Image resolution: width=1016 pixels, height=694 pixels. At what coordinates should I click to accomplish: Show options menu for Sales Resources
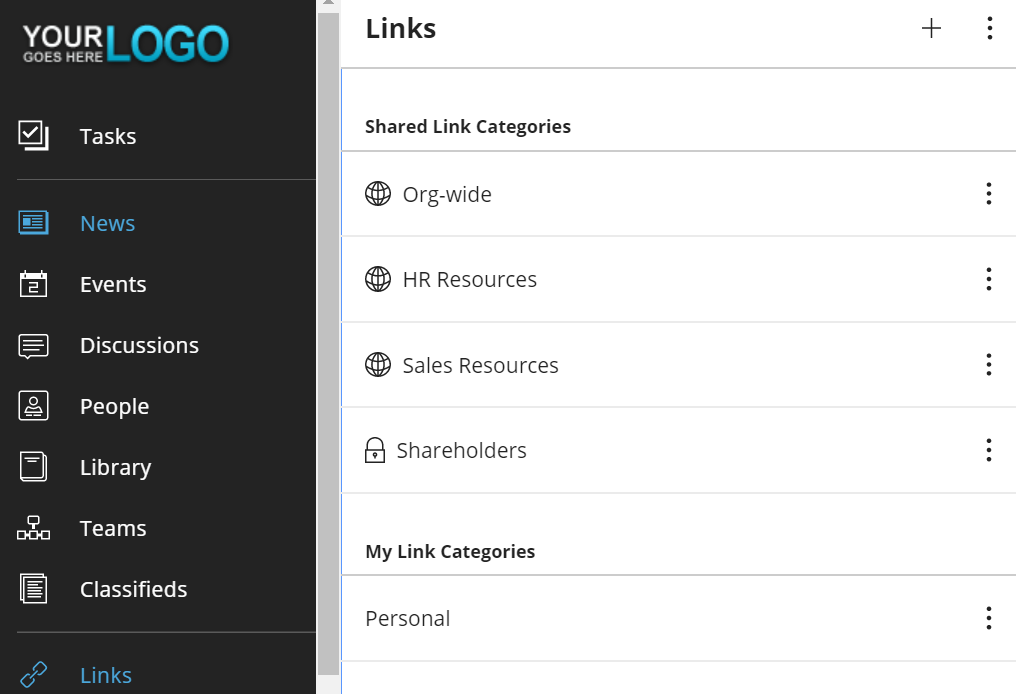pyautogui.click(x=989, y=364)
